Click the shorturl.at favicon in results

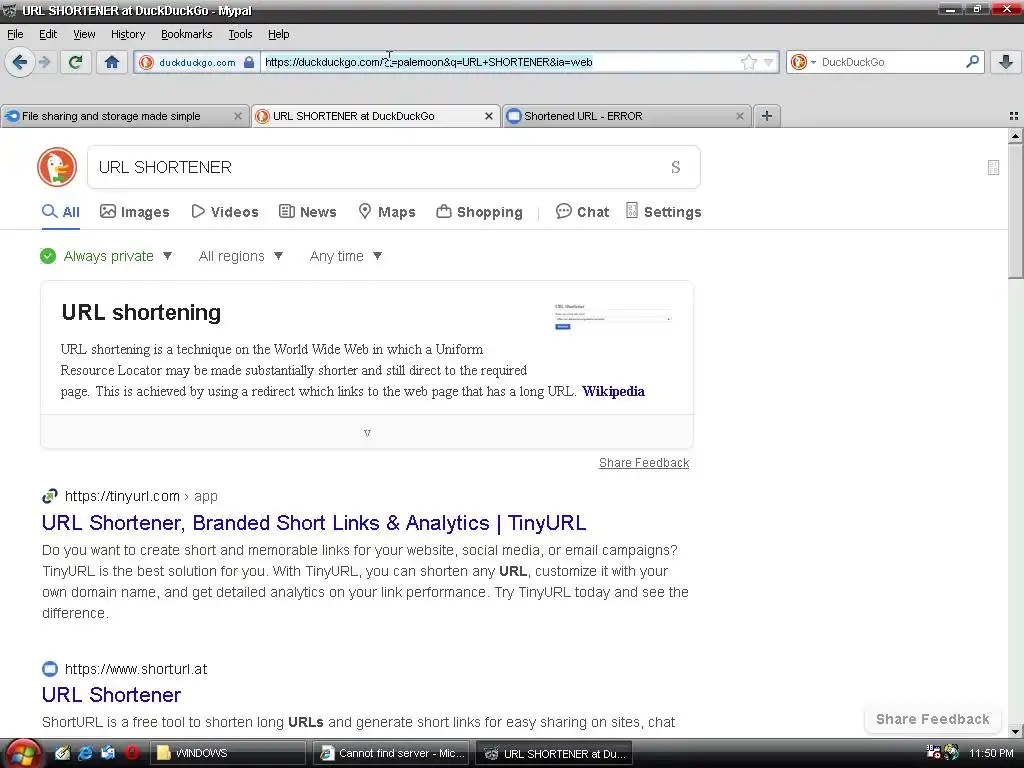(50, 669)
